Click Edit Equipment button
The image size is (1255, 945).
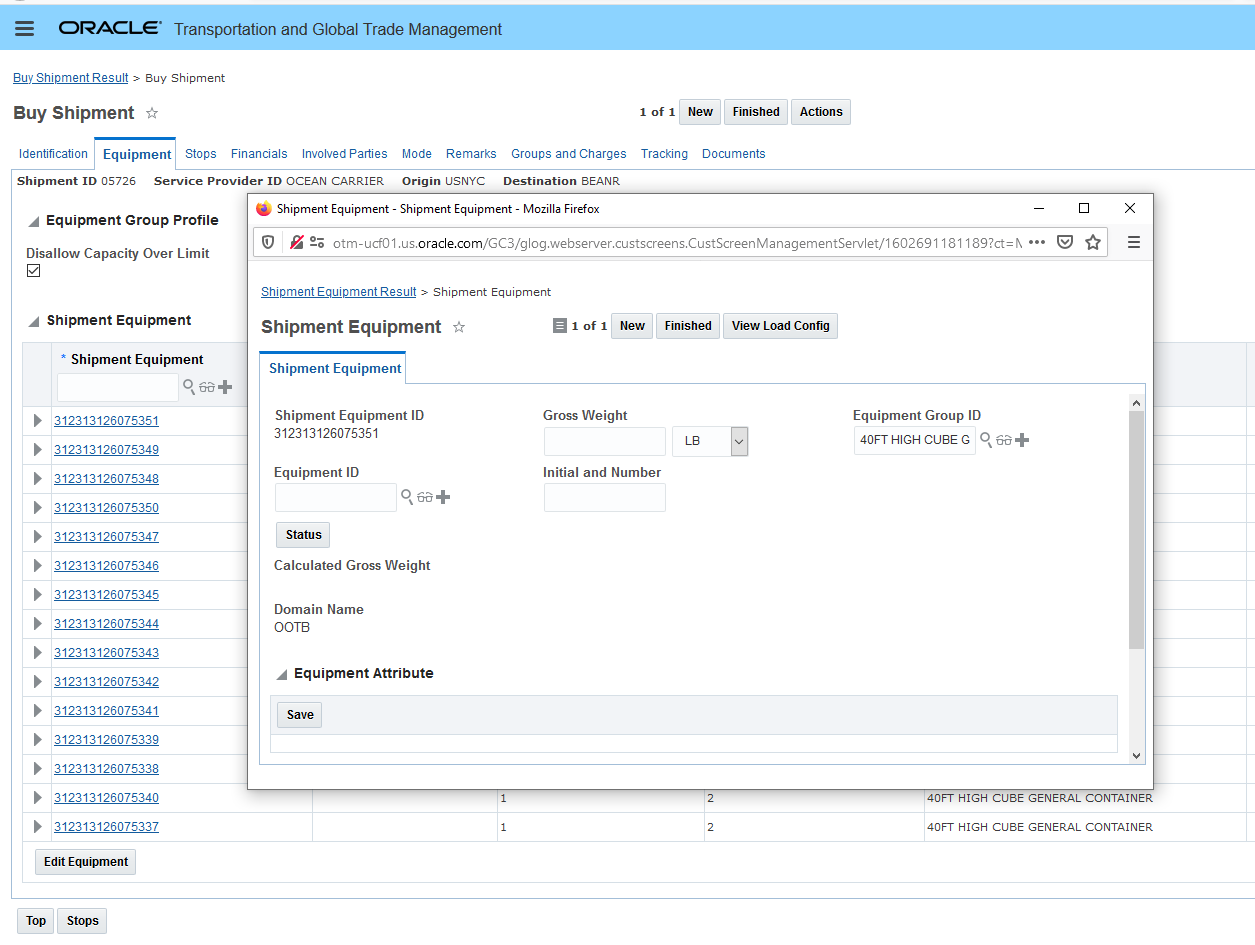tap(86, 862)
